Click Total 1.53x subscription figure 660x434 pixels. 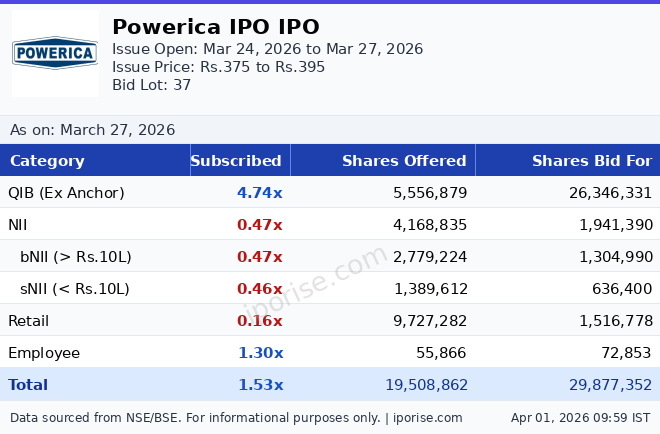point(260,385)
